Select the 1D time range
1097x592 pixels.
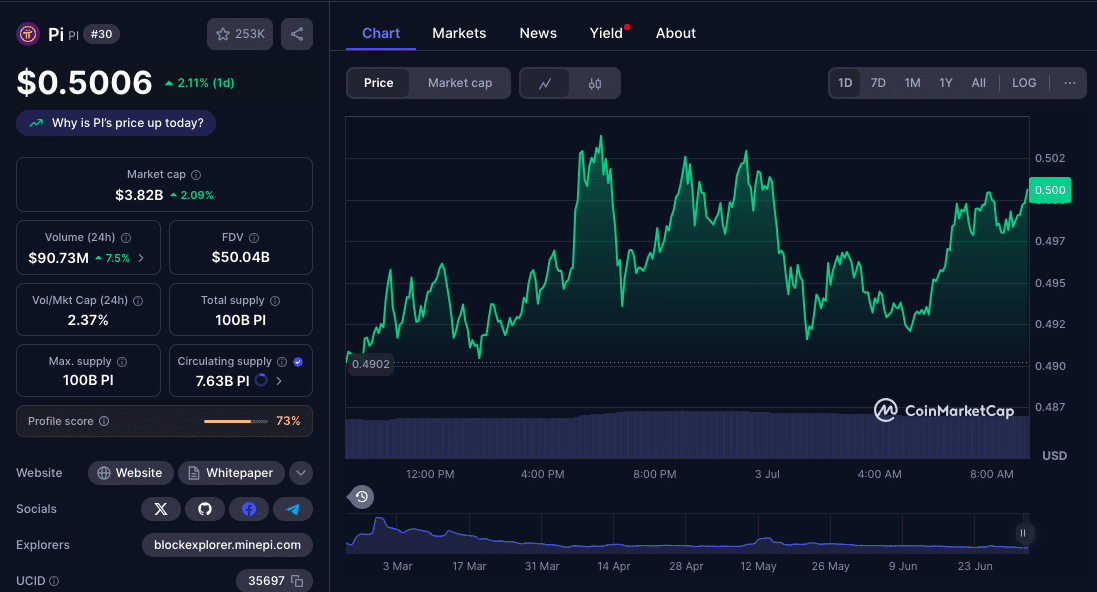(x=845, y=83)
